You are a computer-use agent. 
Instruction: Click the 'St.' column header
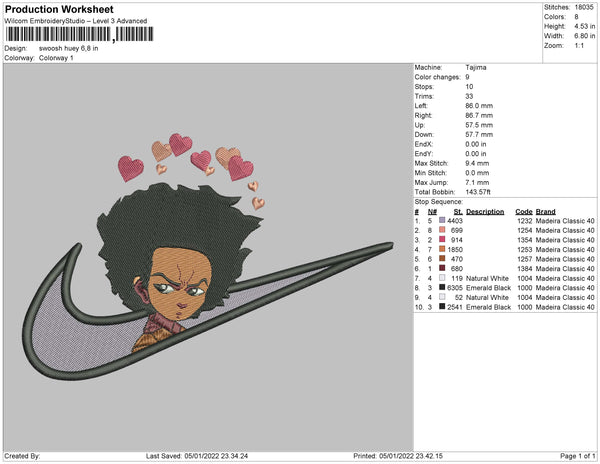tap(458, 212)
